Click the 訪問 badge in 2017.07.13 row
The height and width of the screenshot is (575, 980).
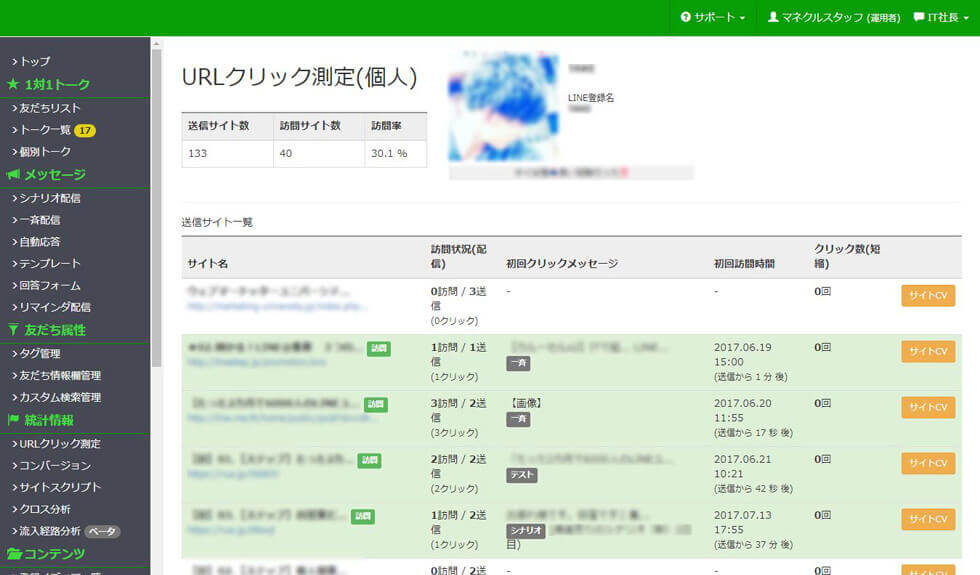pos(363,516)
